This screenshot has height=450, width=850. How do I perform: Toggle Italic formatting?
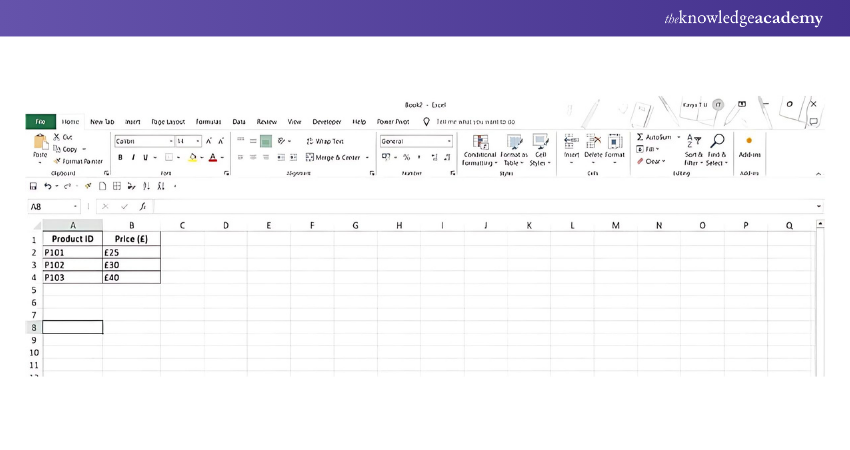[133, 157]
